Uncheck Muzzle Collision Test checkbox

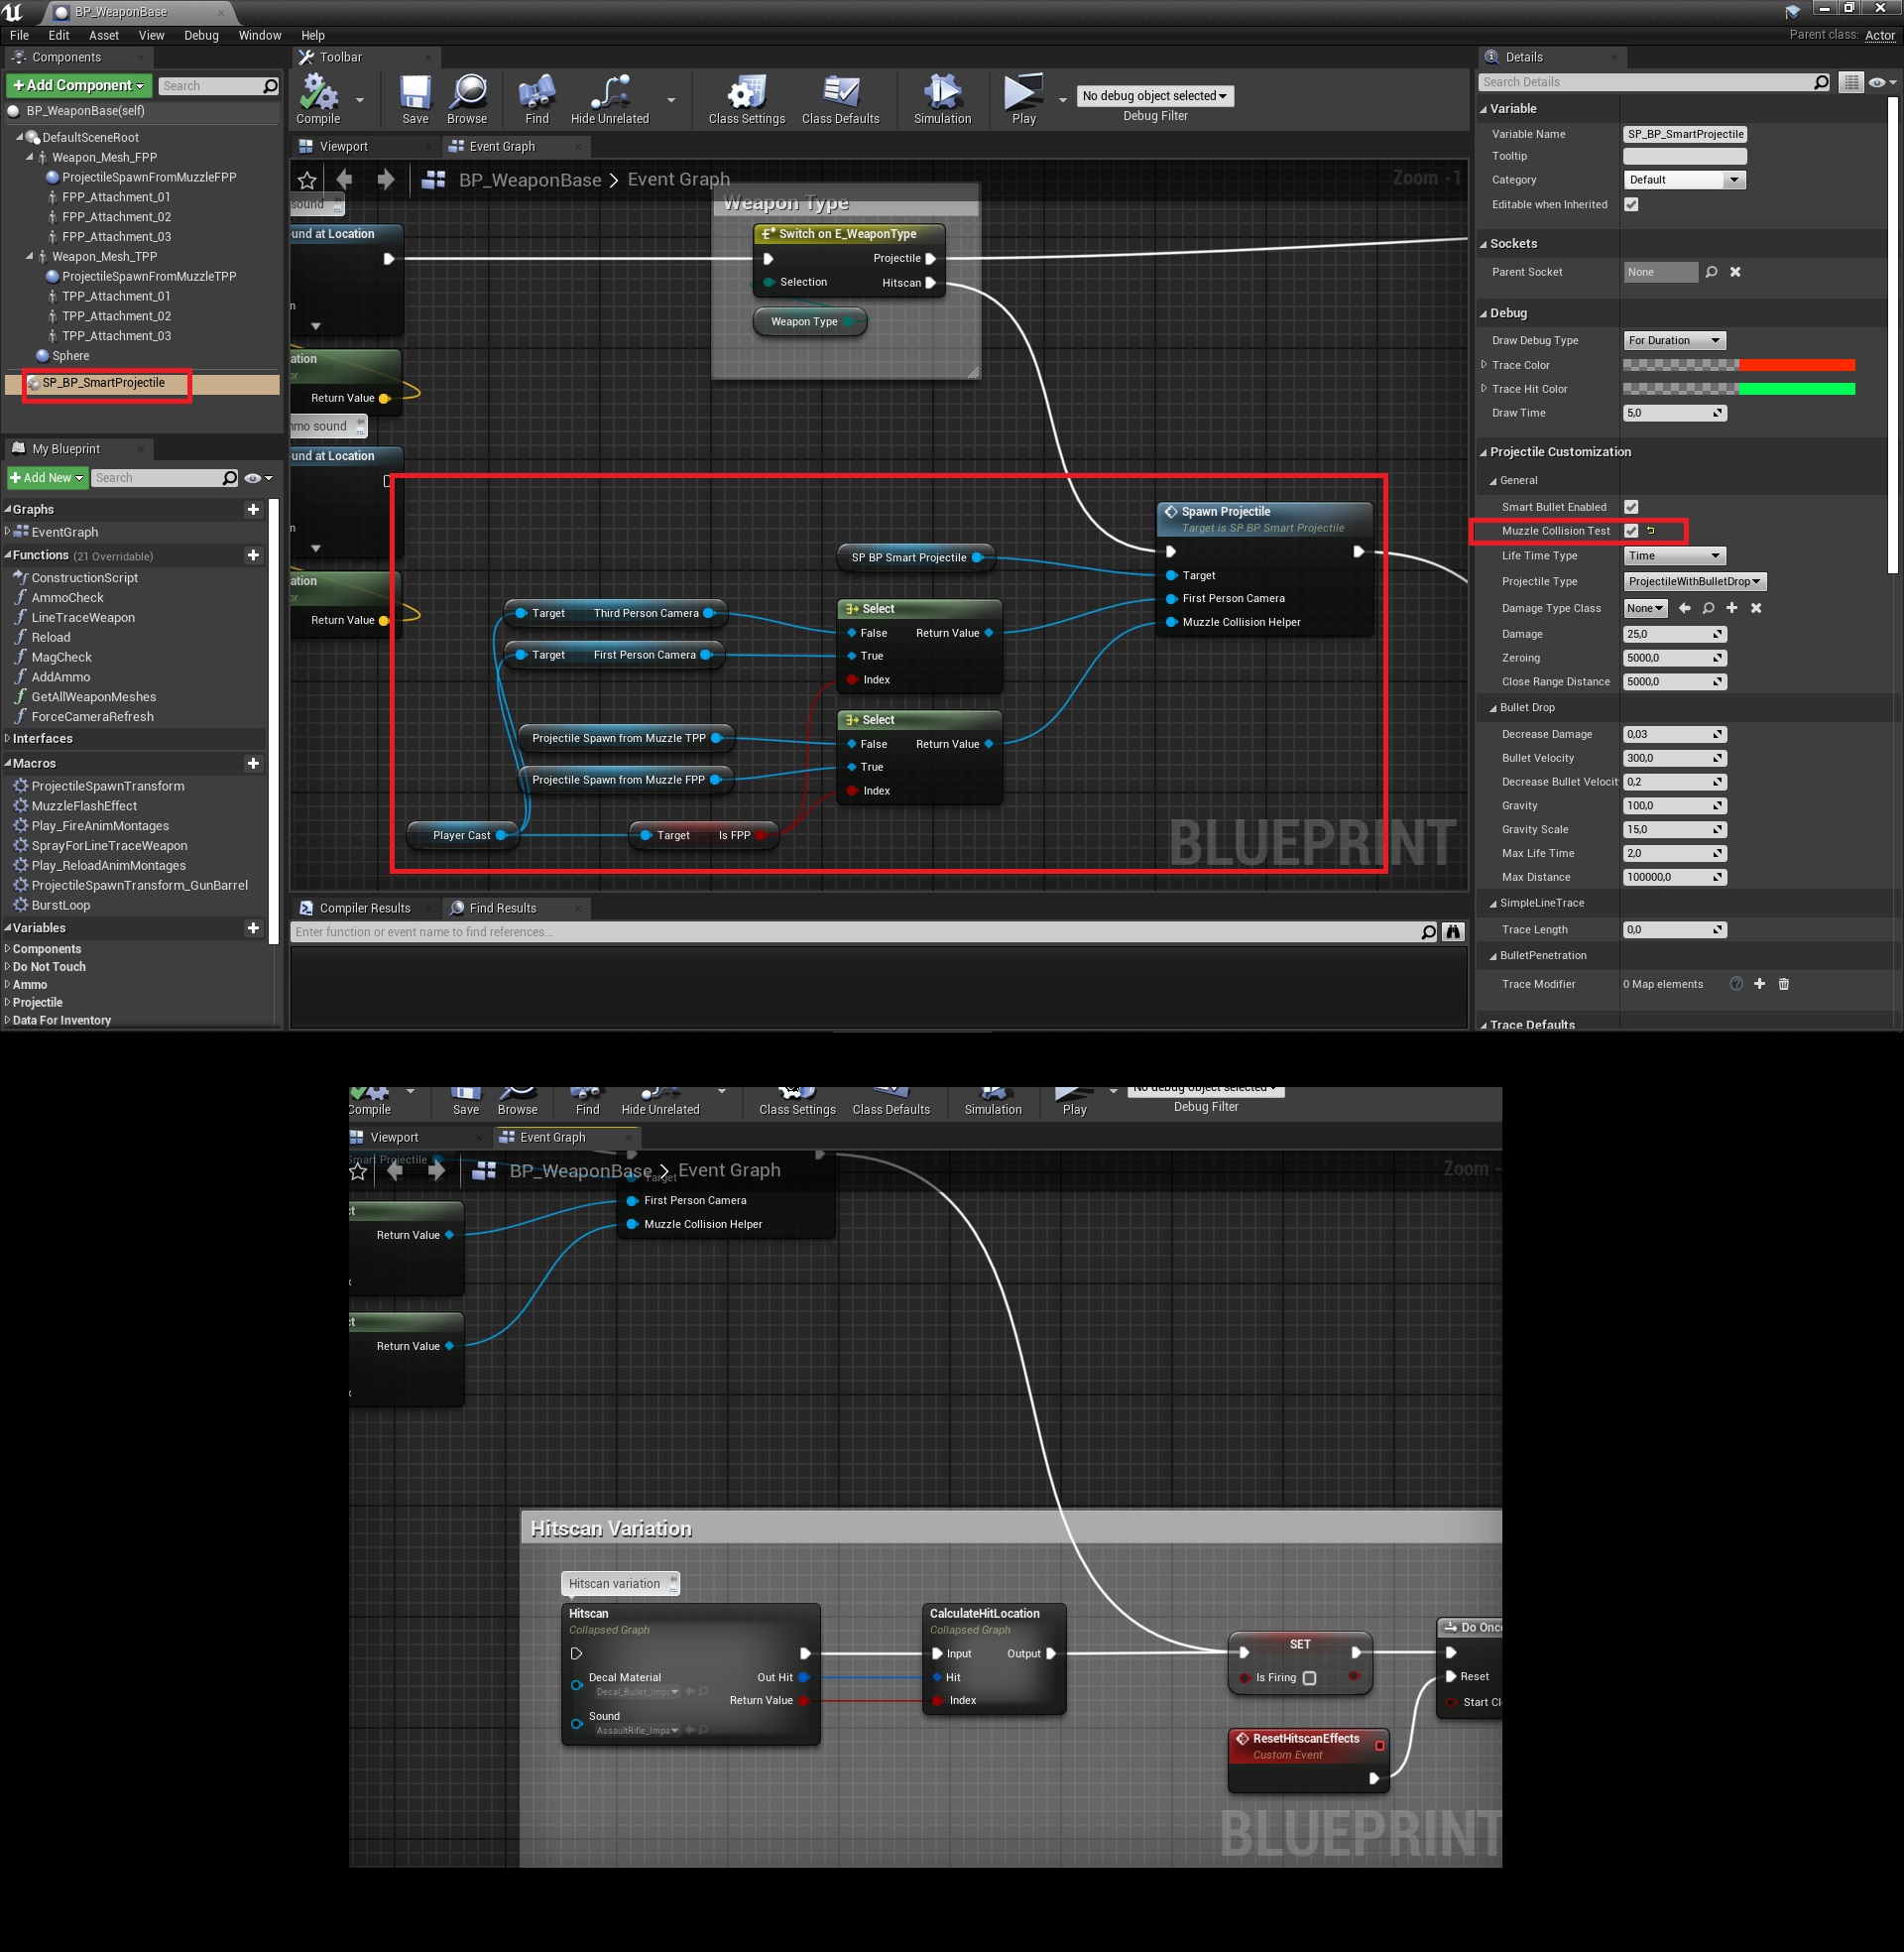click(x=1631, y=531)
